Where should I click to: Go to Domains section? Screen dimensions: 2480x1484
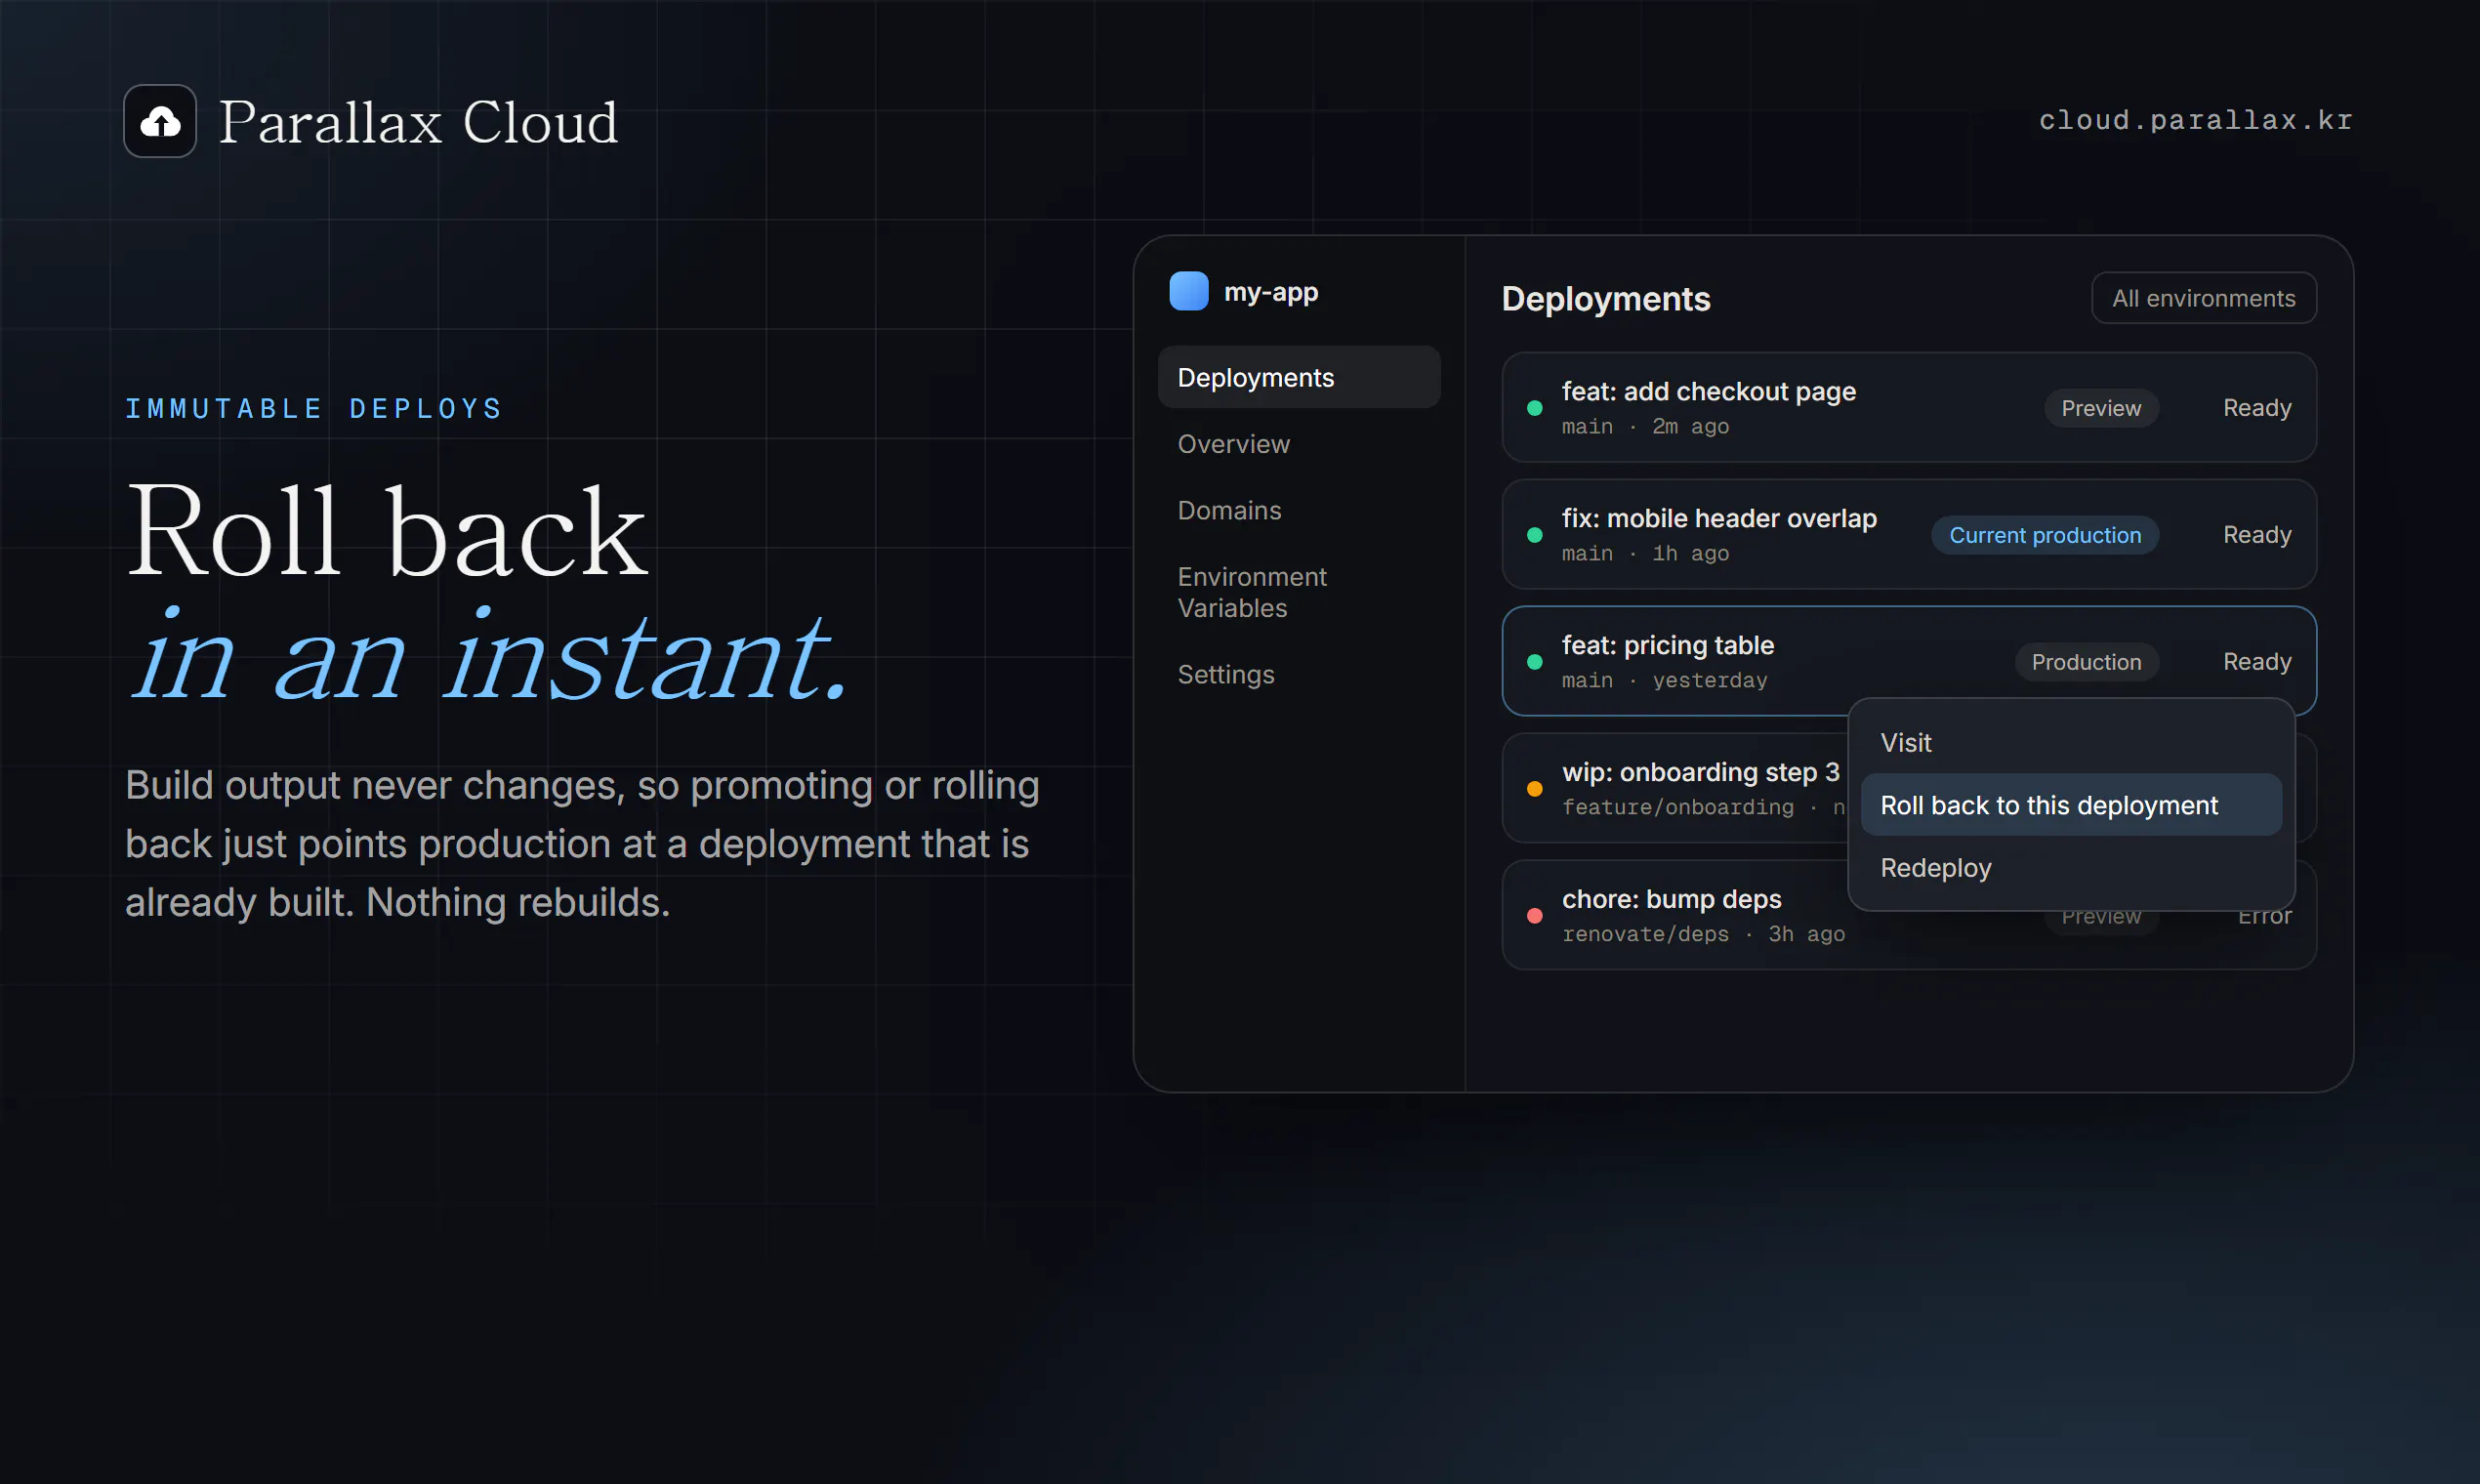pyautogui.click(x=1298, y=510)
